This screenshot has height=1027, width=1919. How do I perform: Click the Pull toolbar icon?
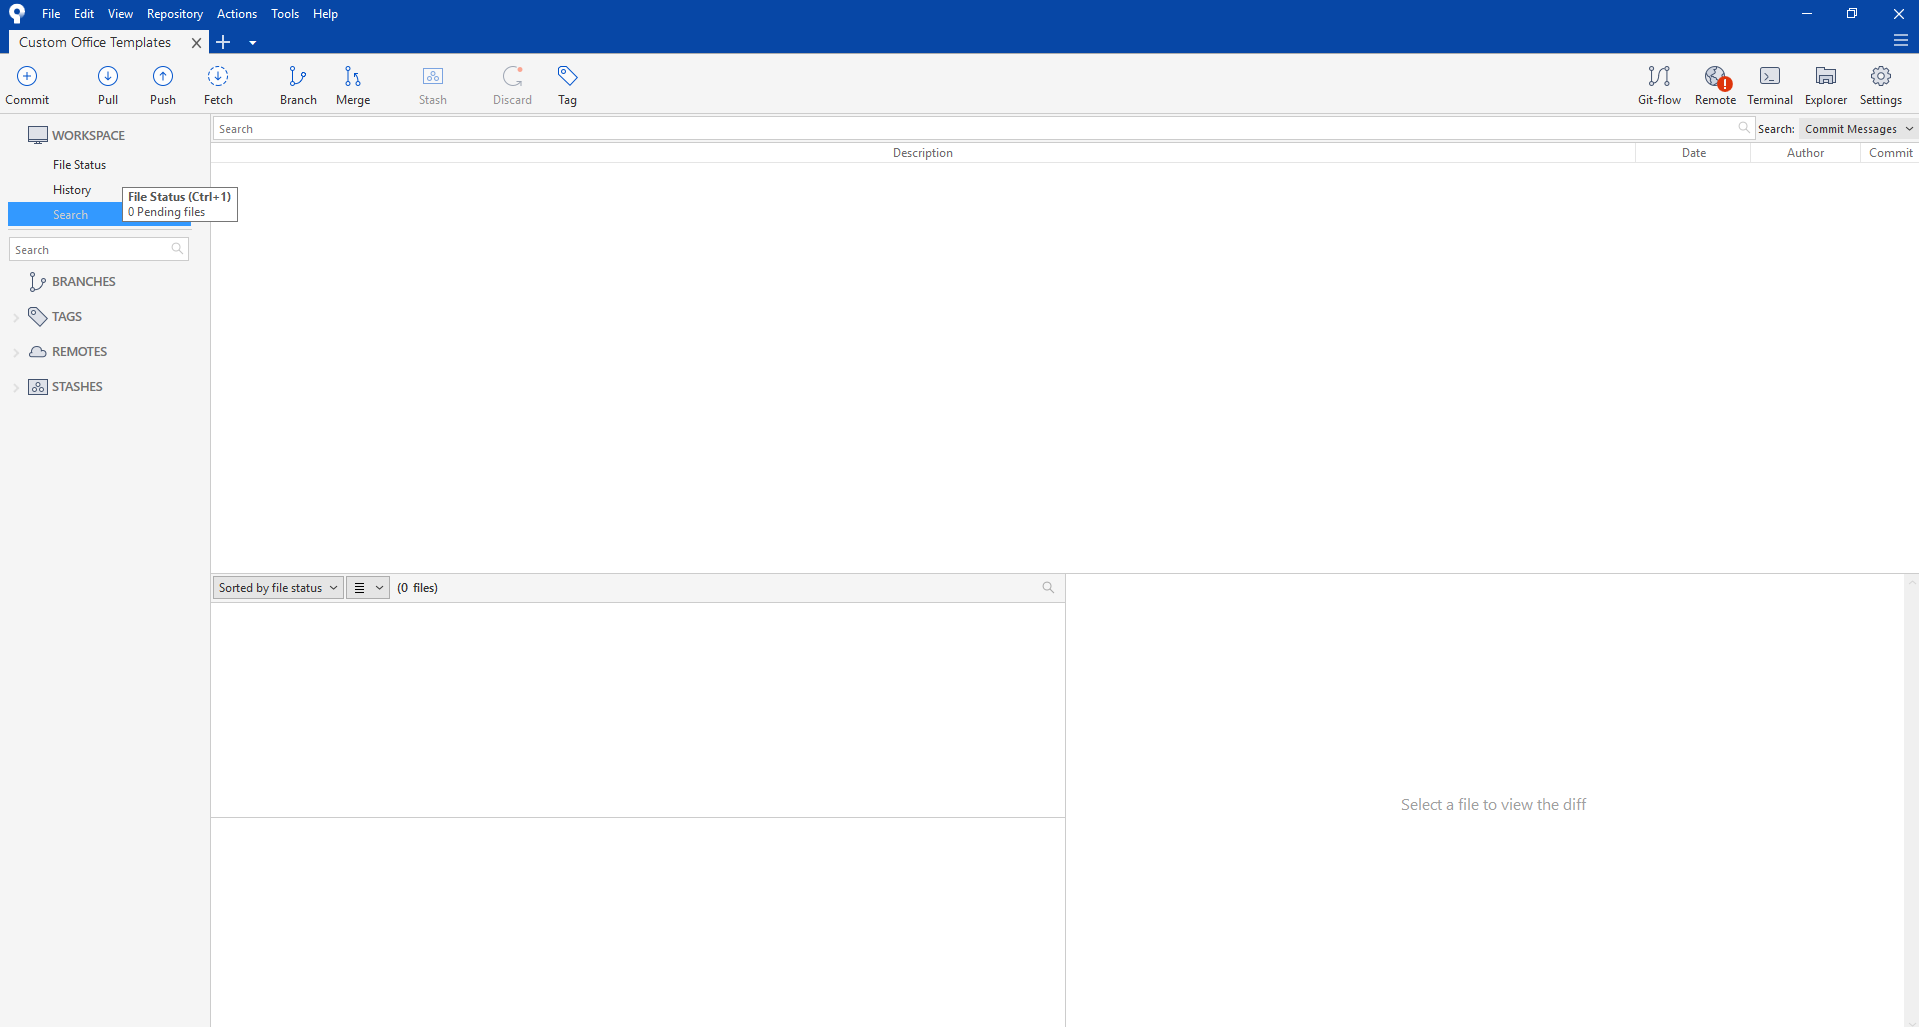pos(108,85)
